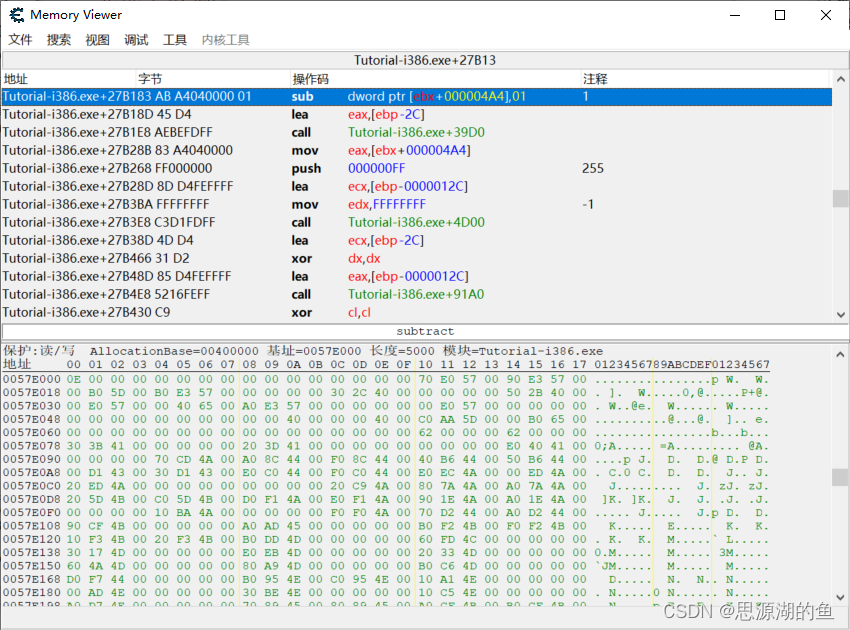The width and height of the screenshot is (850, 630).
Task: Click the subtract description bar
Action: point(425,331)
